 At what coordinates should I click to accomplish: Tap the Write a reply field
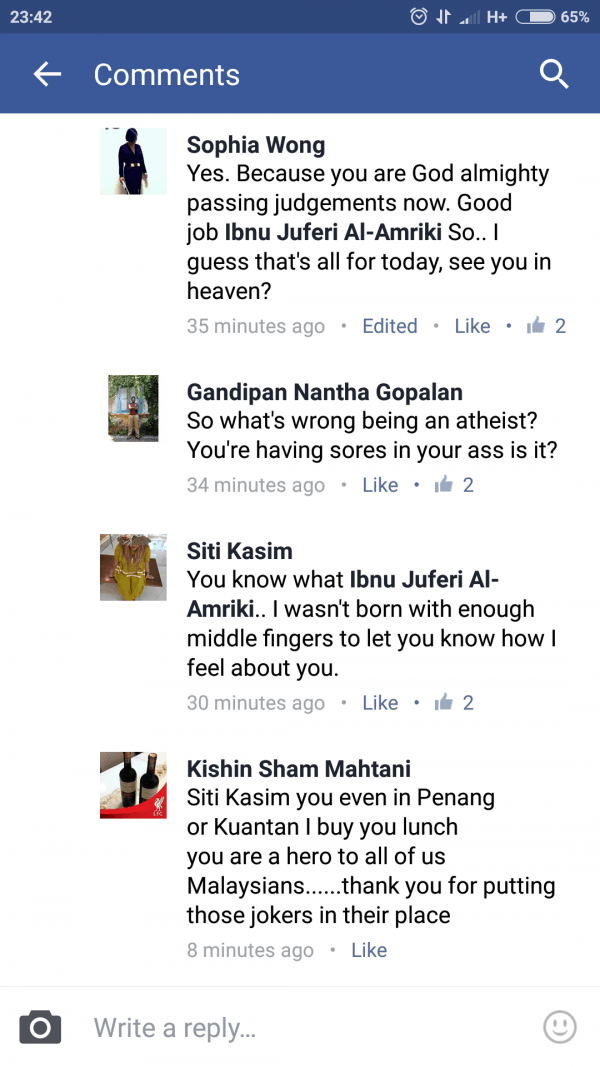pos(300,1027)
